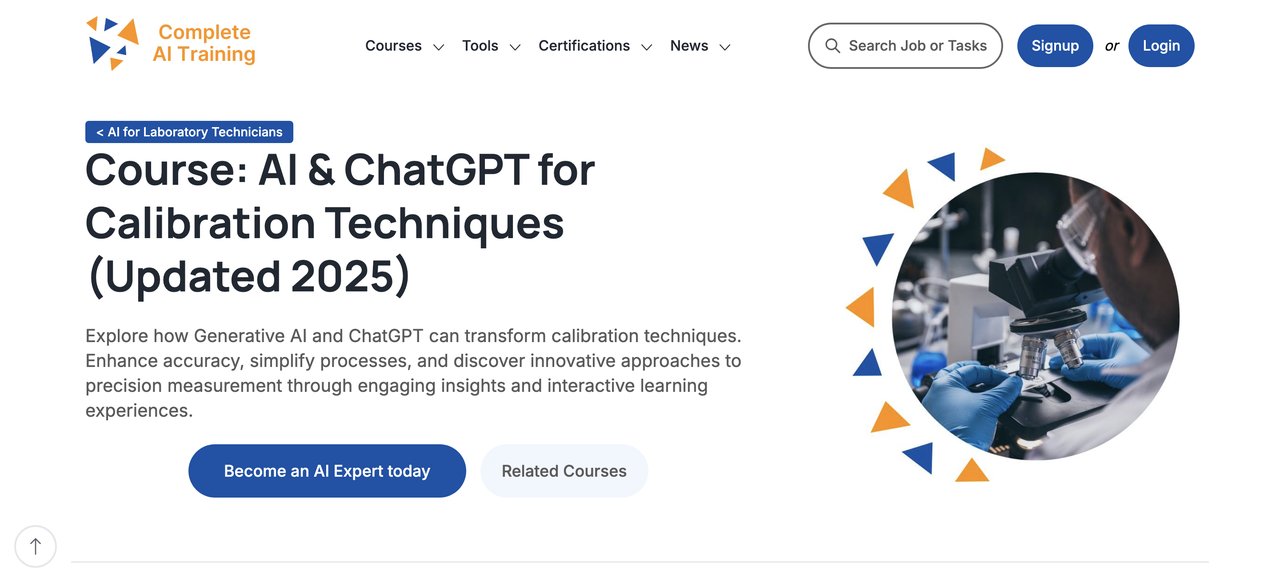The height and width of the screenshot is (582, 1280).
Task: Expand the Tools dropdown chevron
Action: click(x=515, y=47)
